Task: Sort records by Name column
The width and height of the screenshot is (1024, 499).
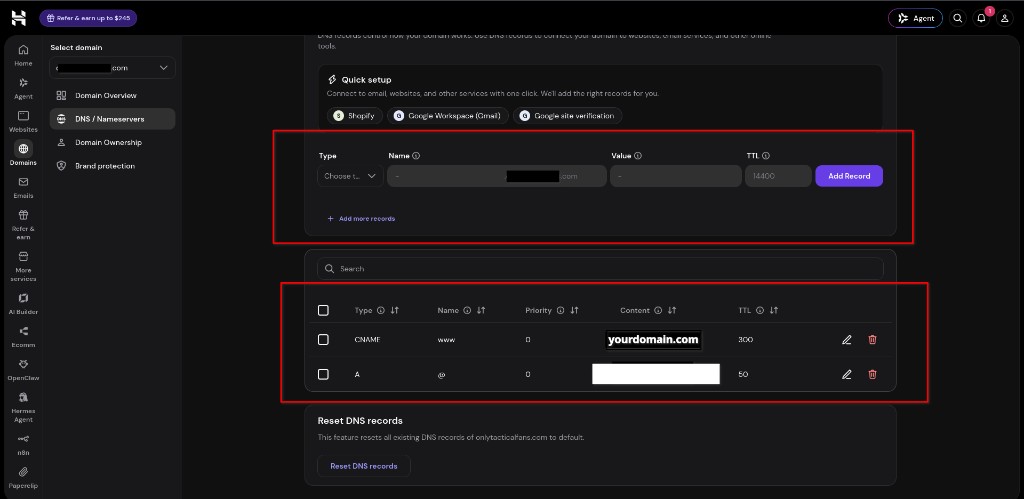Action: coord(481,310)
